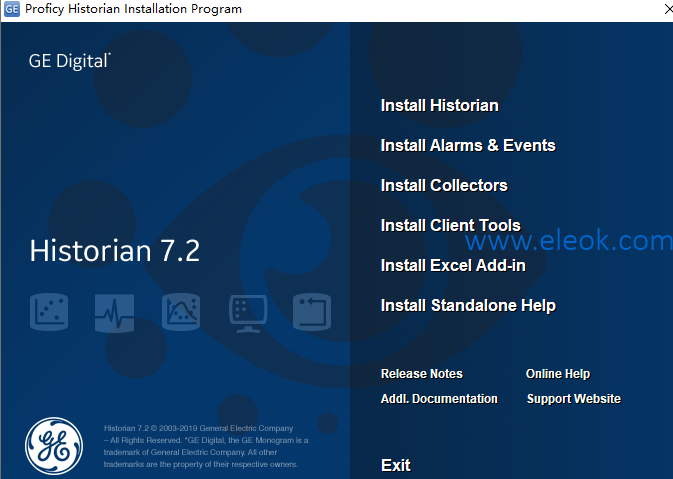Click the pulse waveform icon
This screenshot has width=673, height=479.
click(114, 313)
